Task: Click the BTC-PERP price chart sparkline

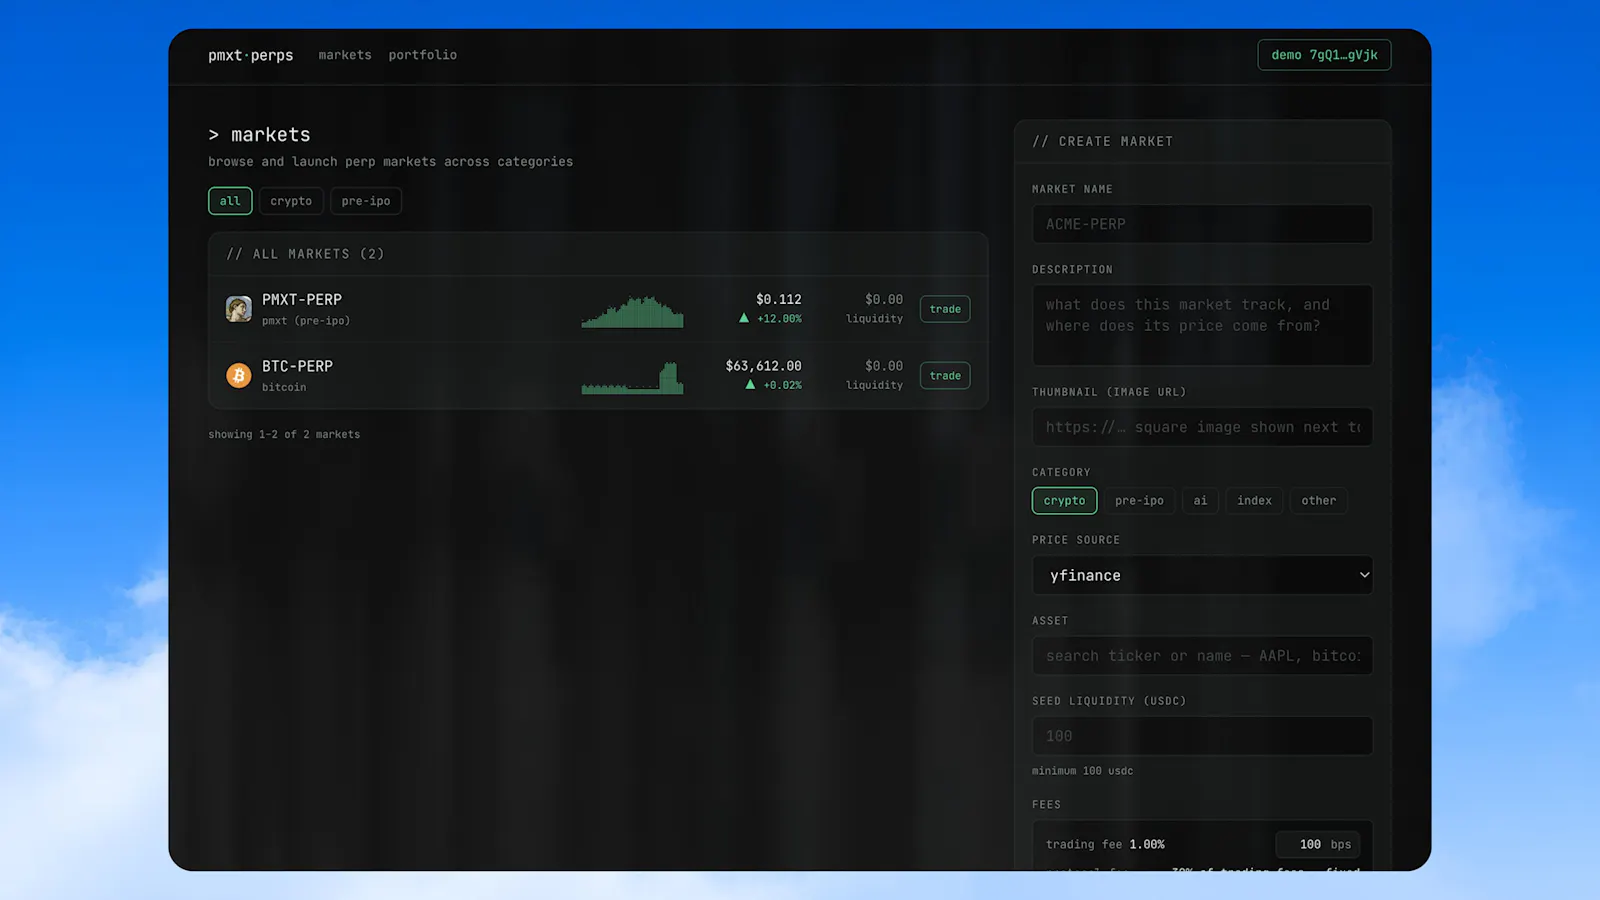Action: [632, 378]
